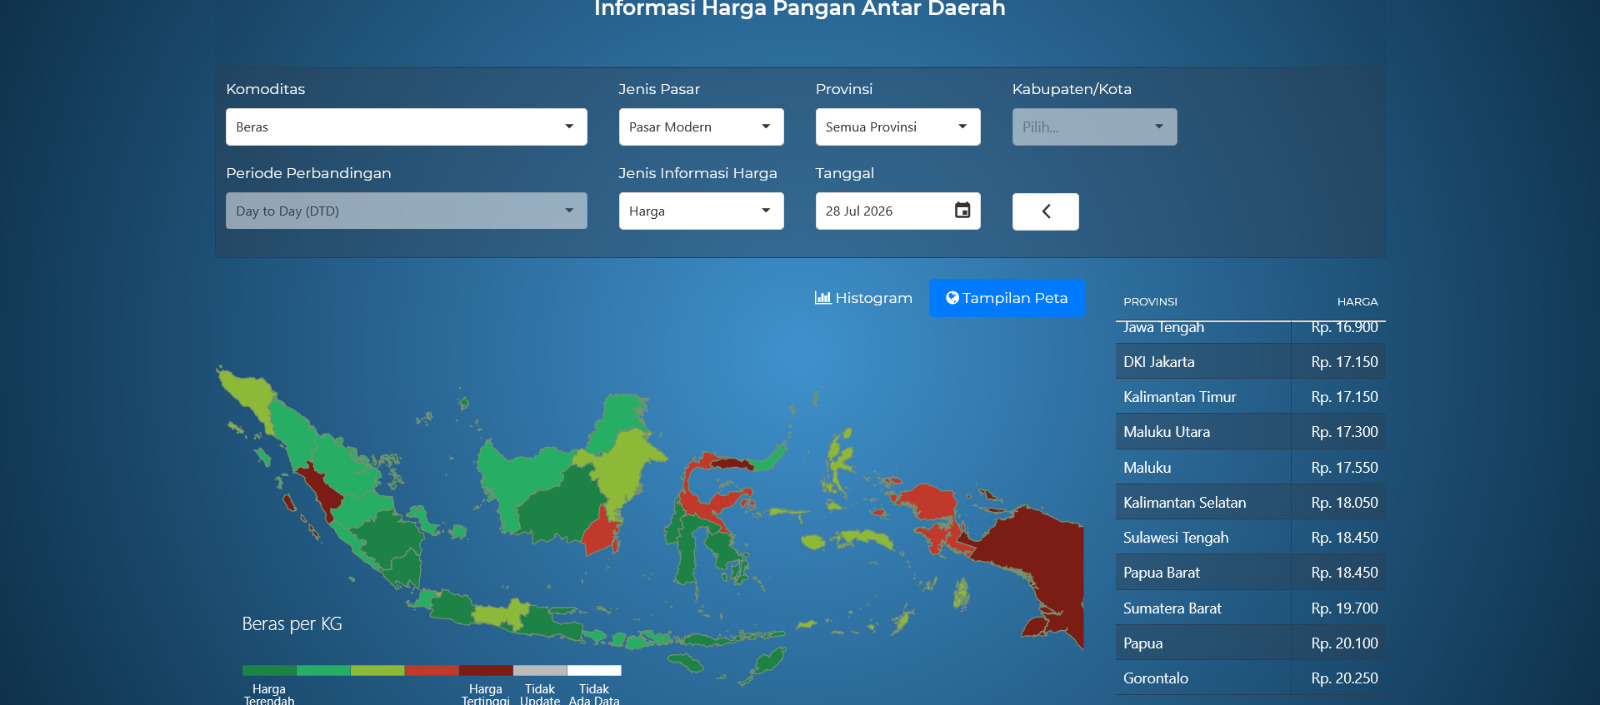The height and width of the screenshot is (705, 1600).
Task: Click the gray Tidak Update legend swatch
Action: [x=540, y=670]
